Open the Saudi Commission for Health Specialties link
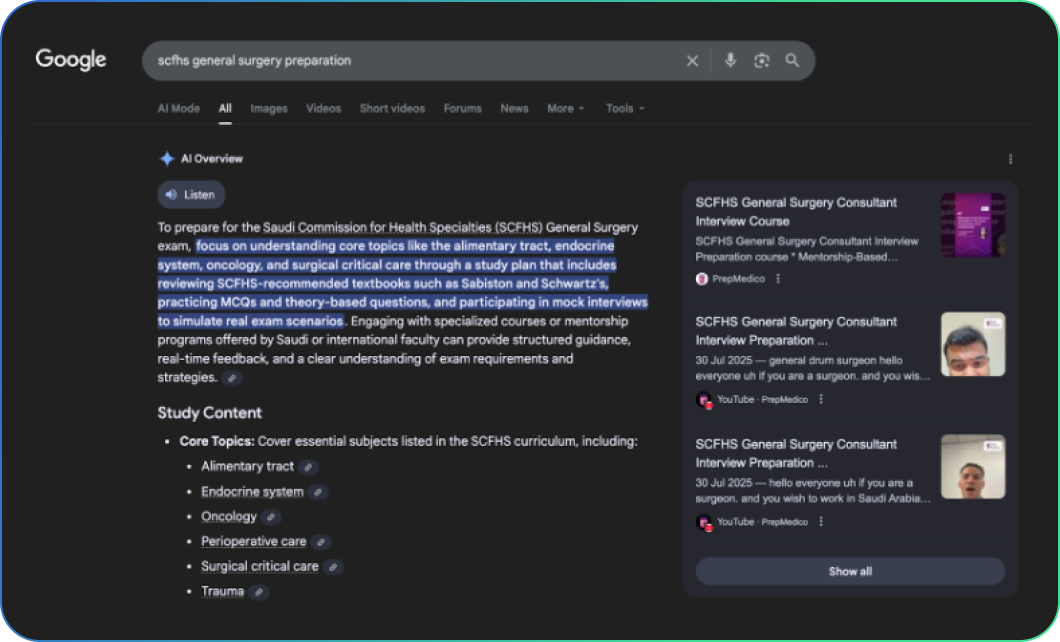 (x=402, y=227)
